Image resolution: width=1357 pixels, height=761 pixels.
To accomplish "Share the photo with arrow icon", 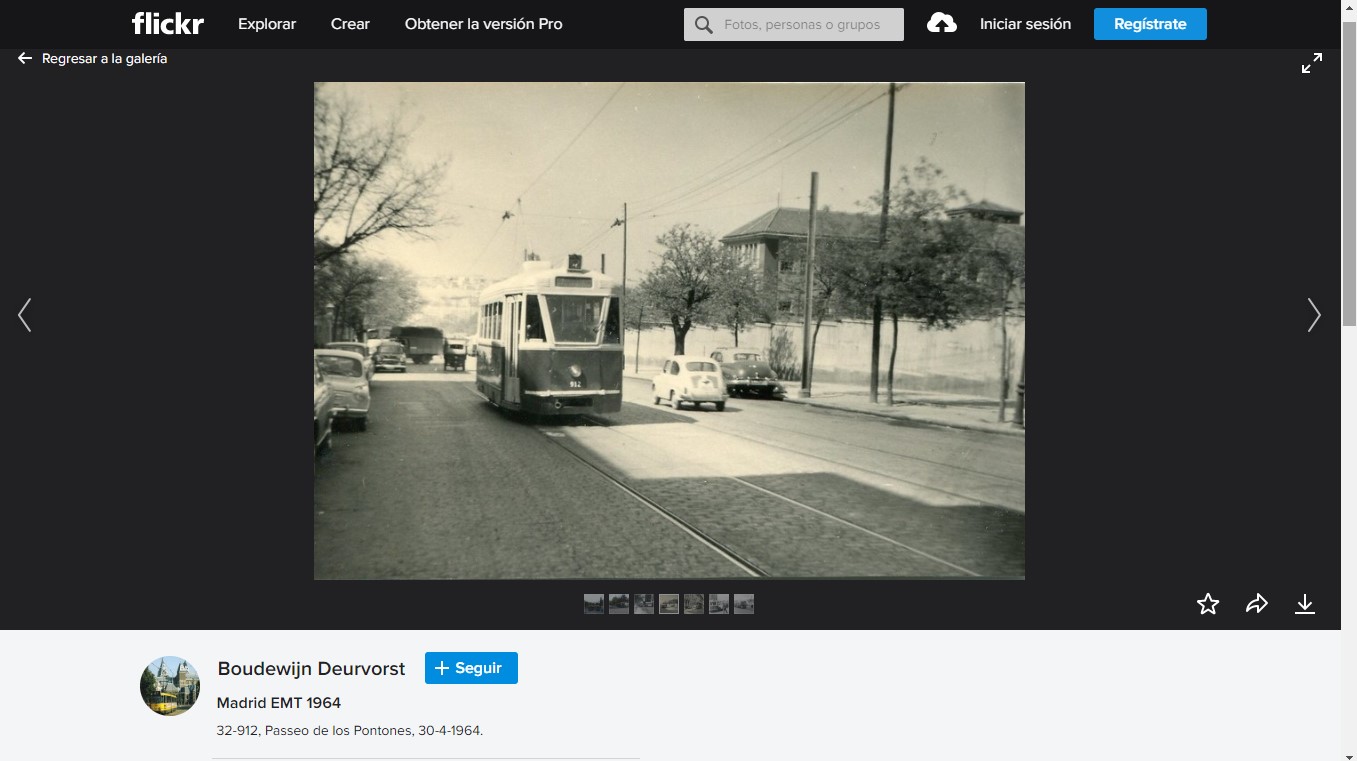I will pos(1257,604).
